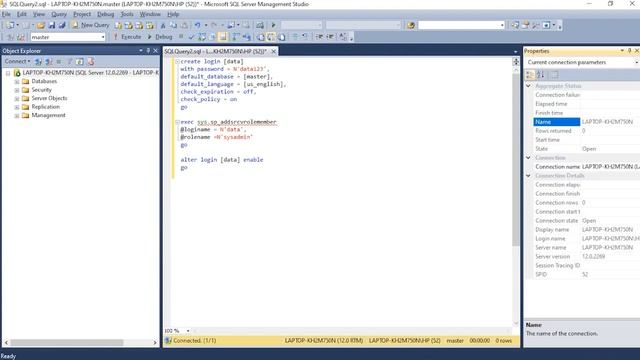Collapse the Aggregate Status section
Viewport: 640px width, 360px height.
[x=528, y=86]
